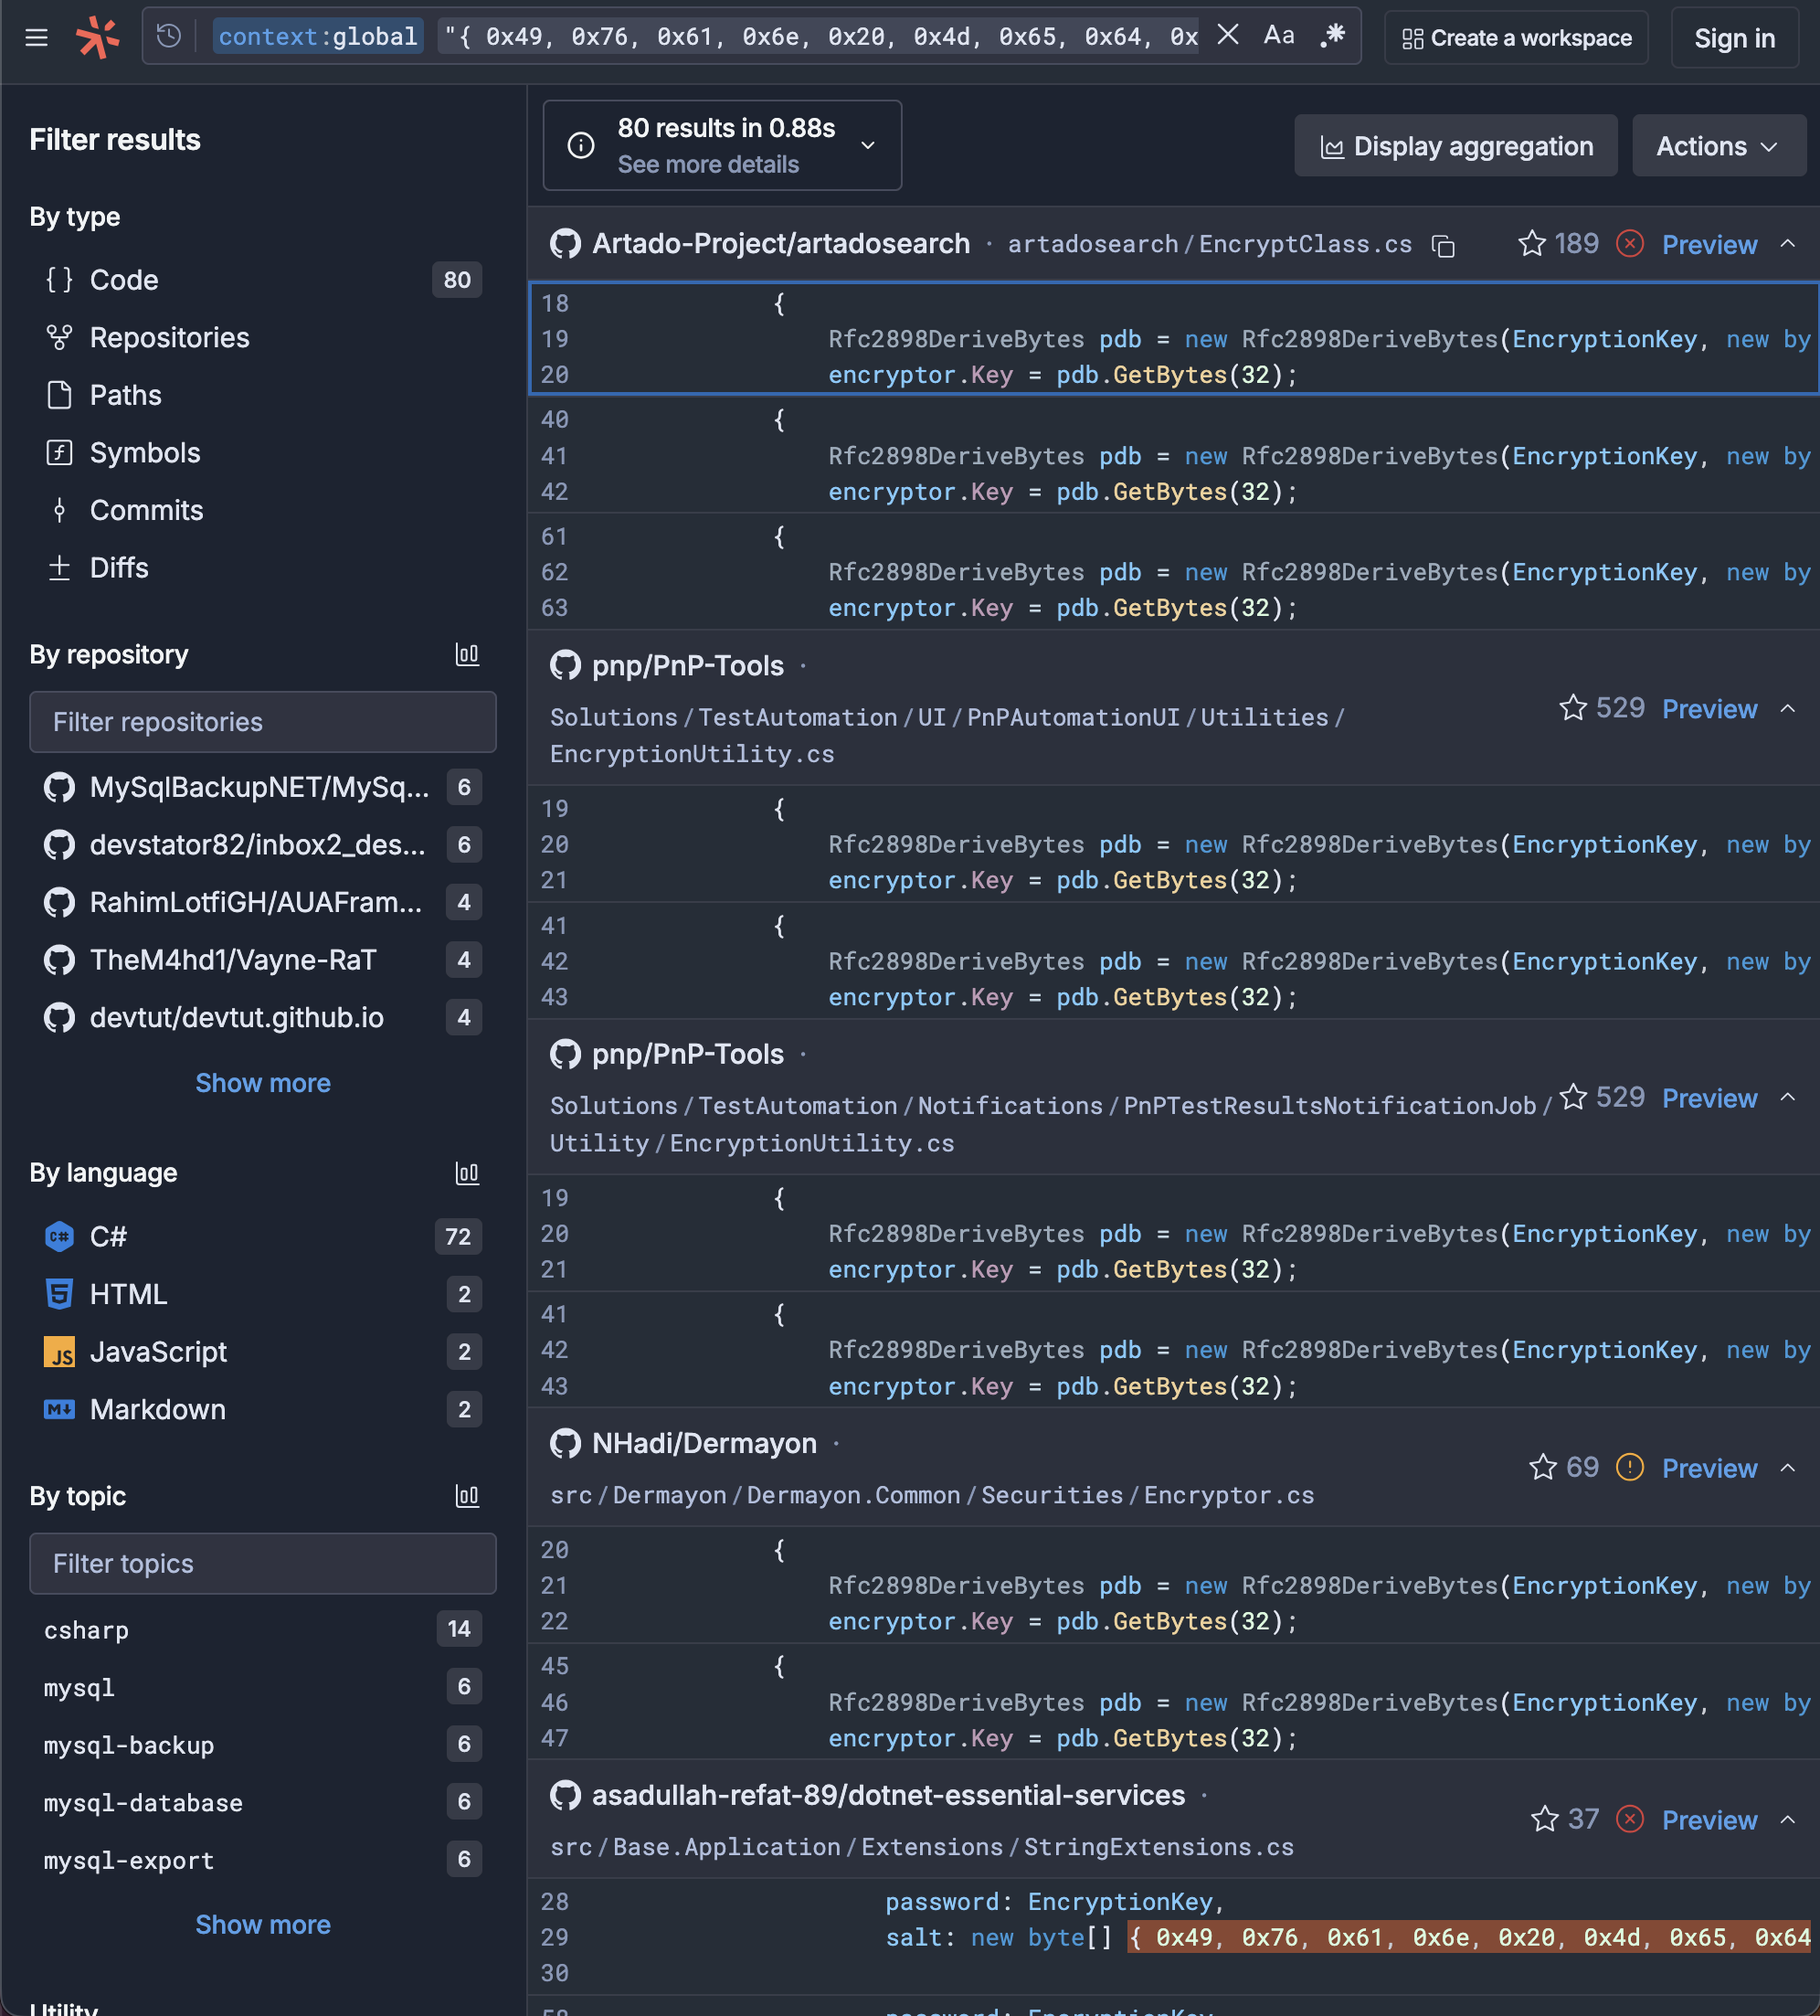Preview PnPTestResultsNotificationJob EncryptionUtility result
1820x2016 pixels.
pos(1709,1098)
